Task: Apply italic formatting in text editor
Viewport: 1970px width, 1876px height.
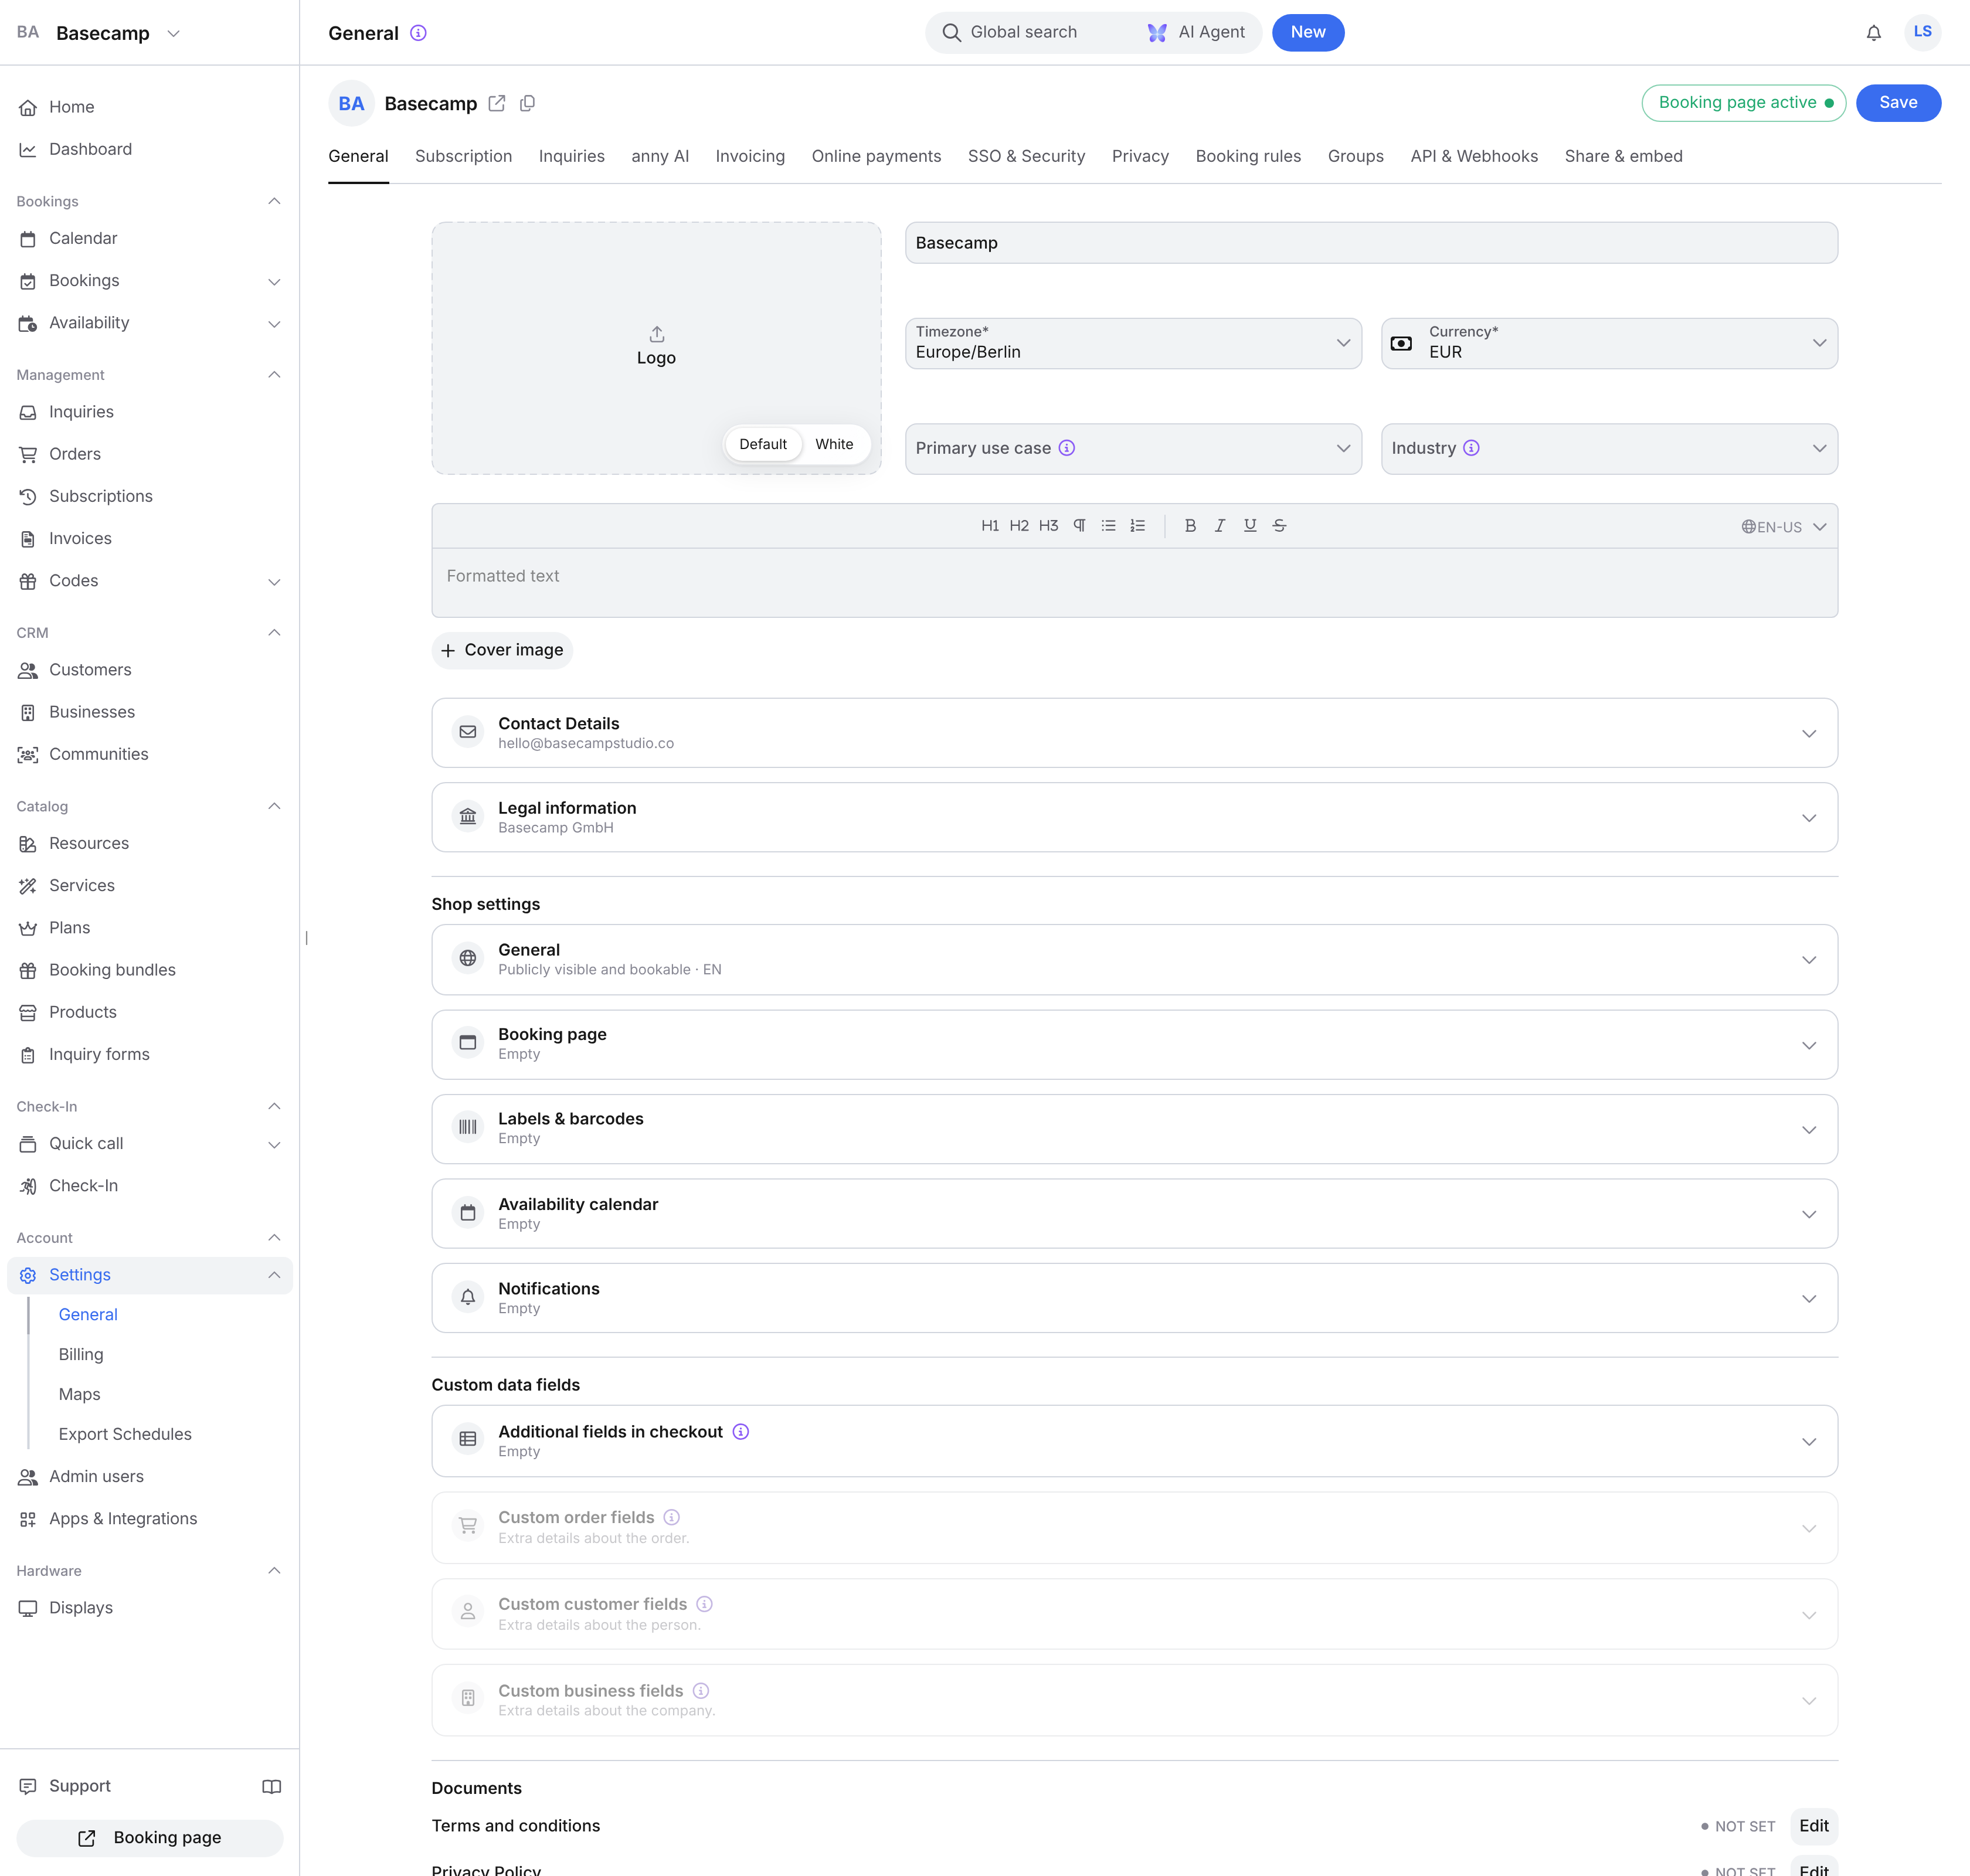Action: click(1220, 526)
